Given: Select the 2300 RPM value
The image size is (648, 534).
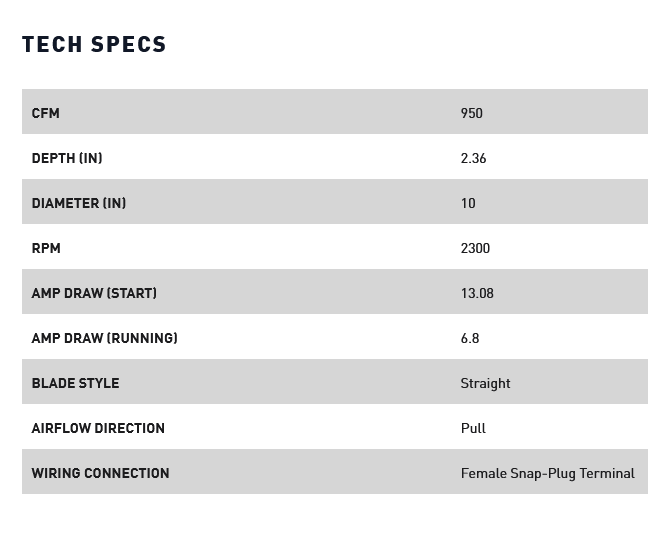Looking at the screenshot, I should click(x=476, y=248).
